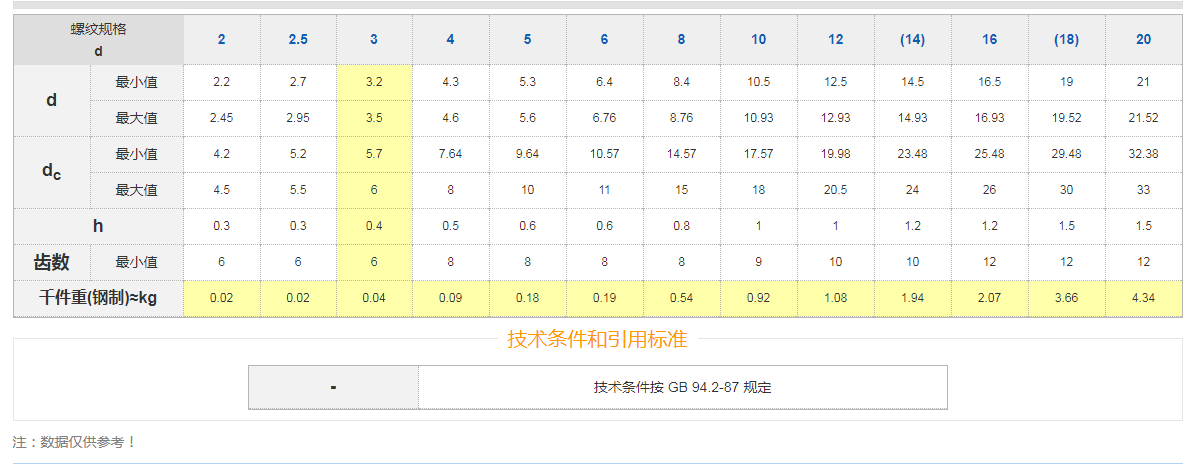This screenshot has width=1202, height=464.
Task: Select cell value 21.52
Action: click(1144, 118)
